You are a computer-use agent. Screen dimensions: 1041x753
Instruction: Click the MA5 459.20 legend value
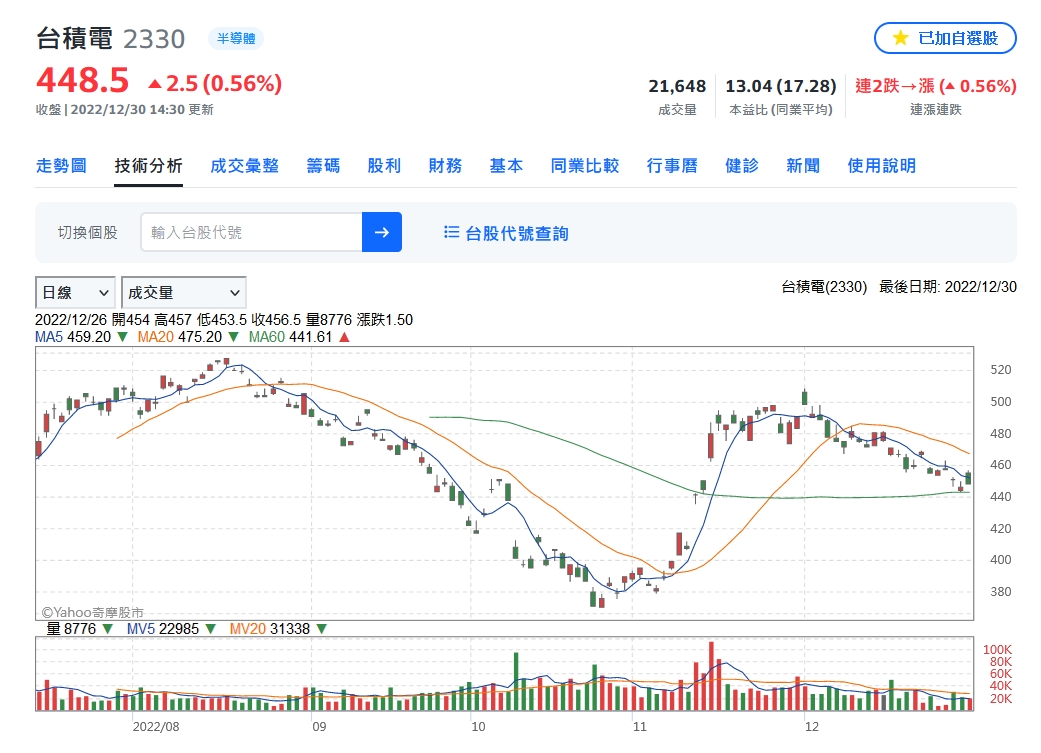tap(73, 337)
